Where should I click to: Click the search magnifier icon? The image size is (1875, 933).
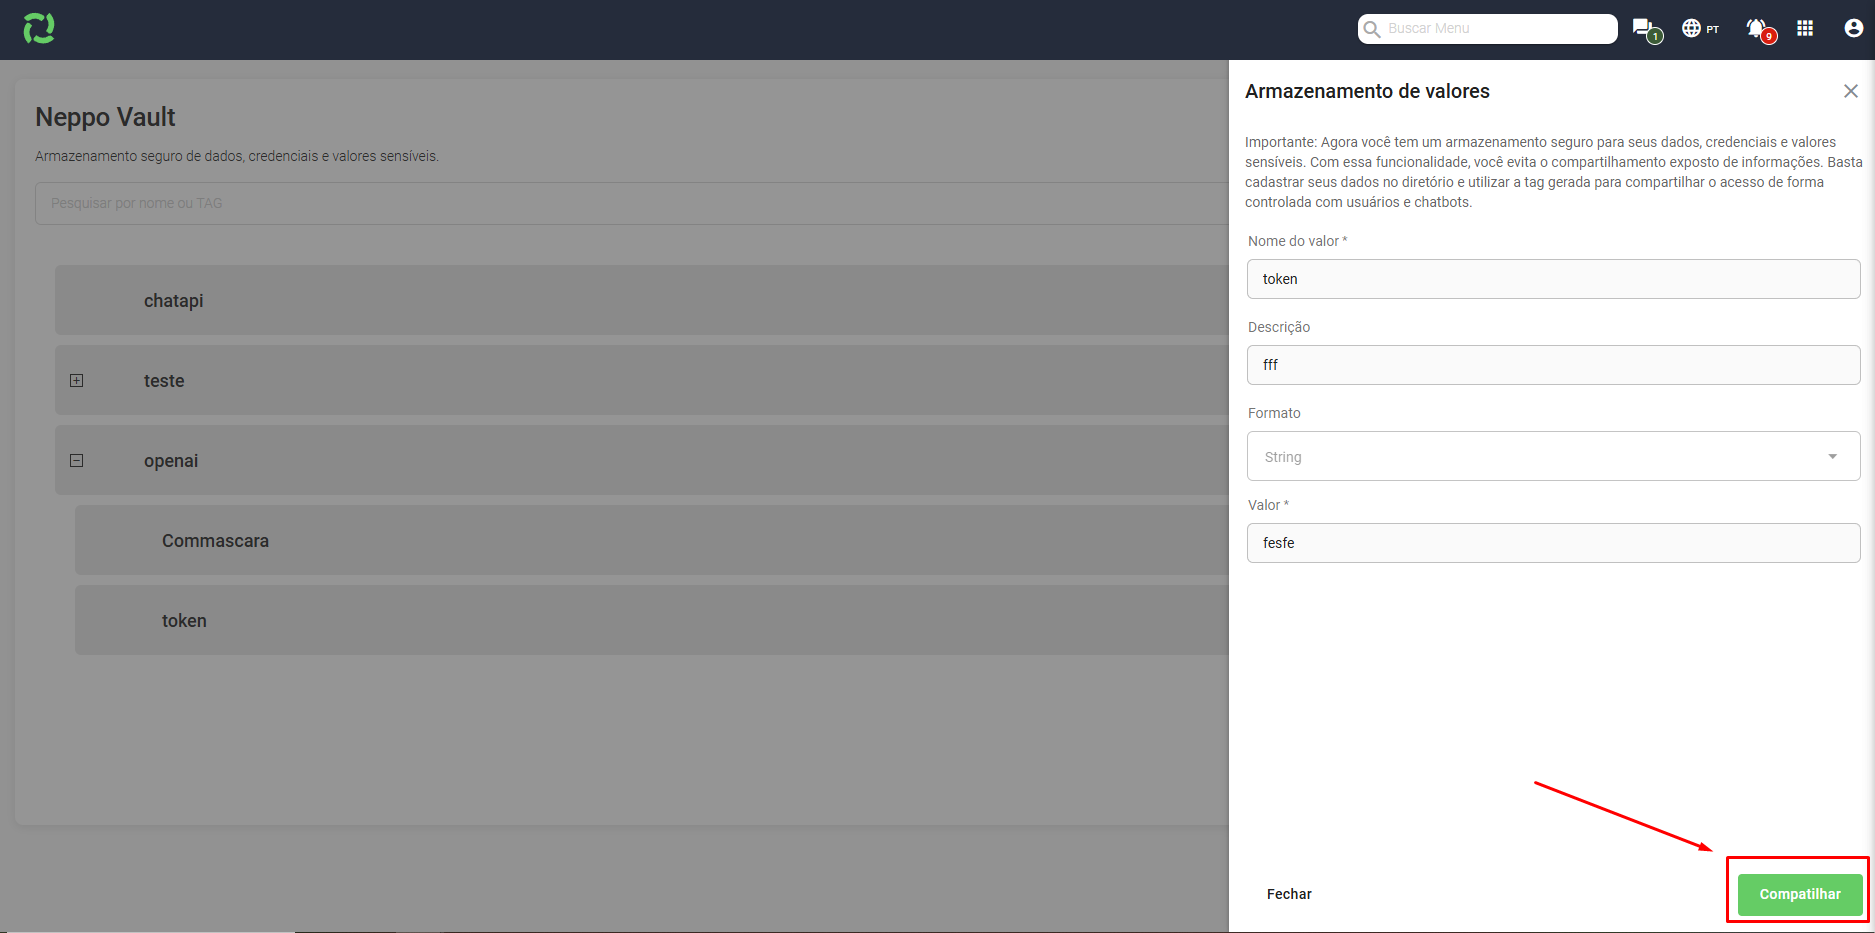click(x=1372, y=29)
